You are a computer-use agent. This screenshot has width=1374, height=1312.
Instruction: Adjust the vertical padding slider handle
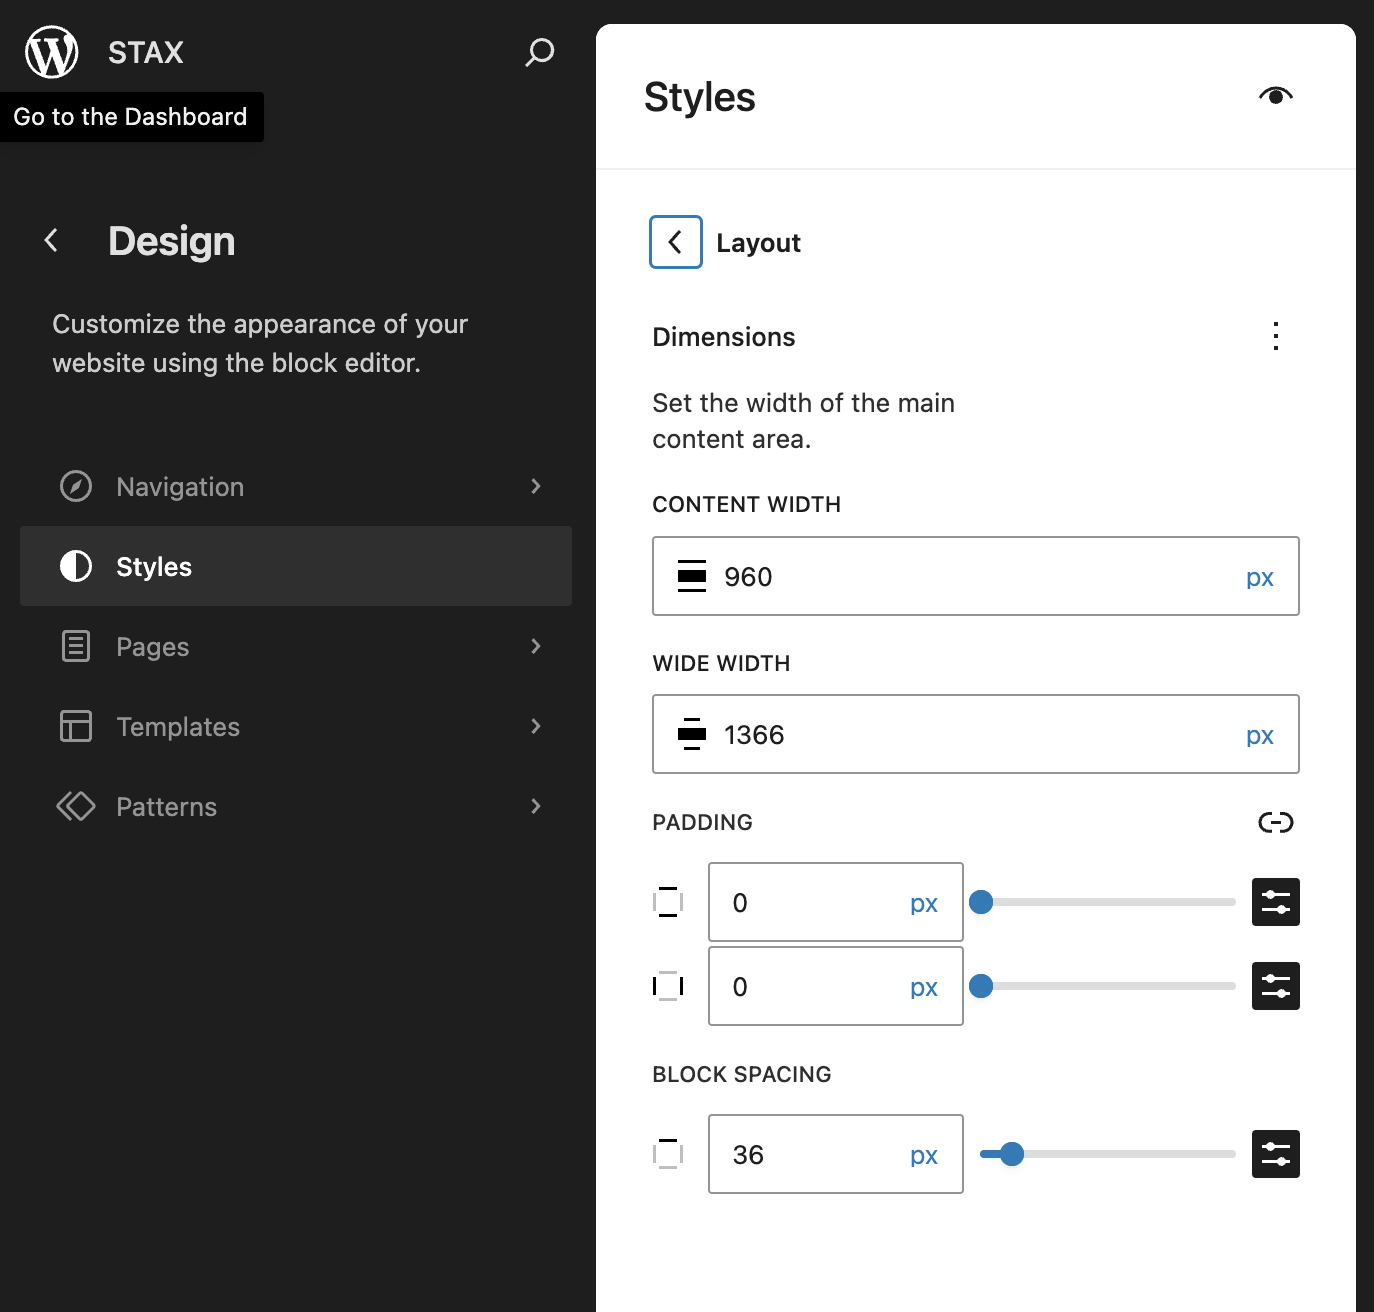point(981,902)
